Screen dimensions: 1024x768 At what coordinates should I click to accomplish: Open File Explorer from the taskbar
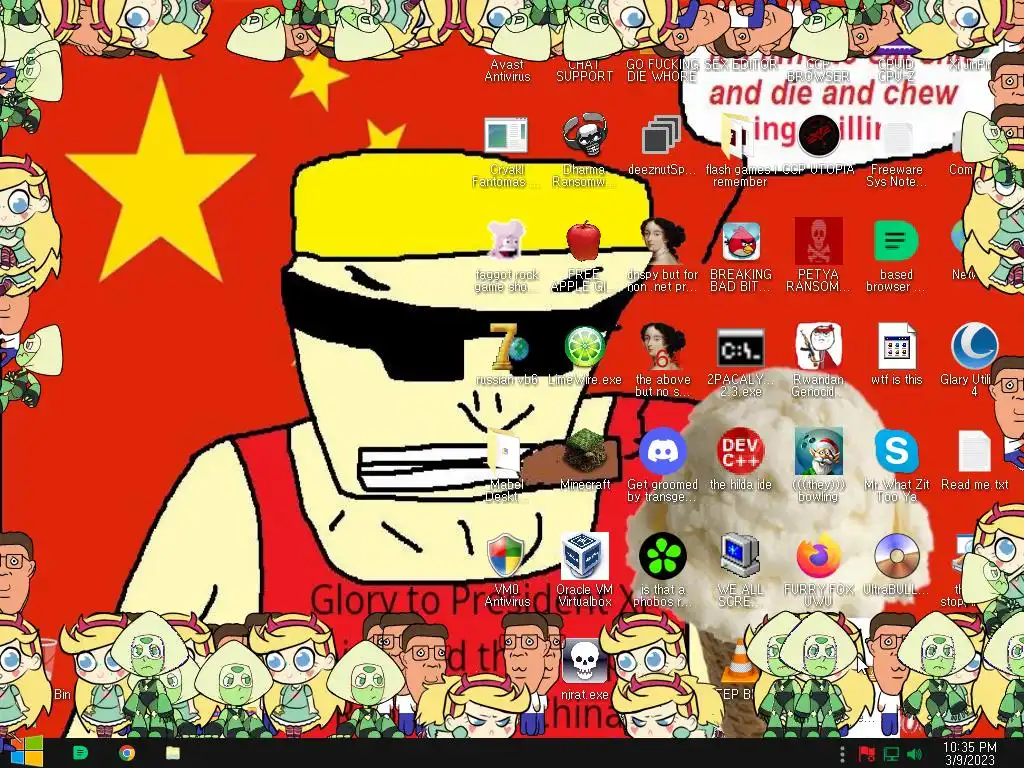173,753
